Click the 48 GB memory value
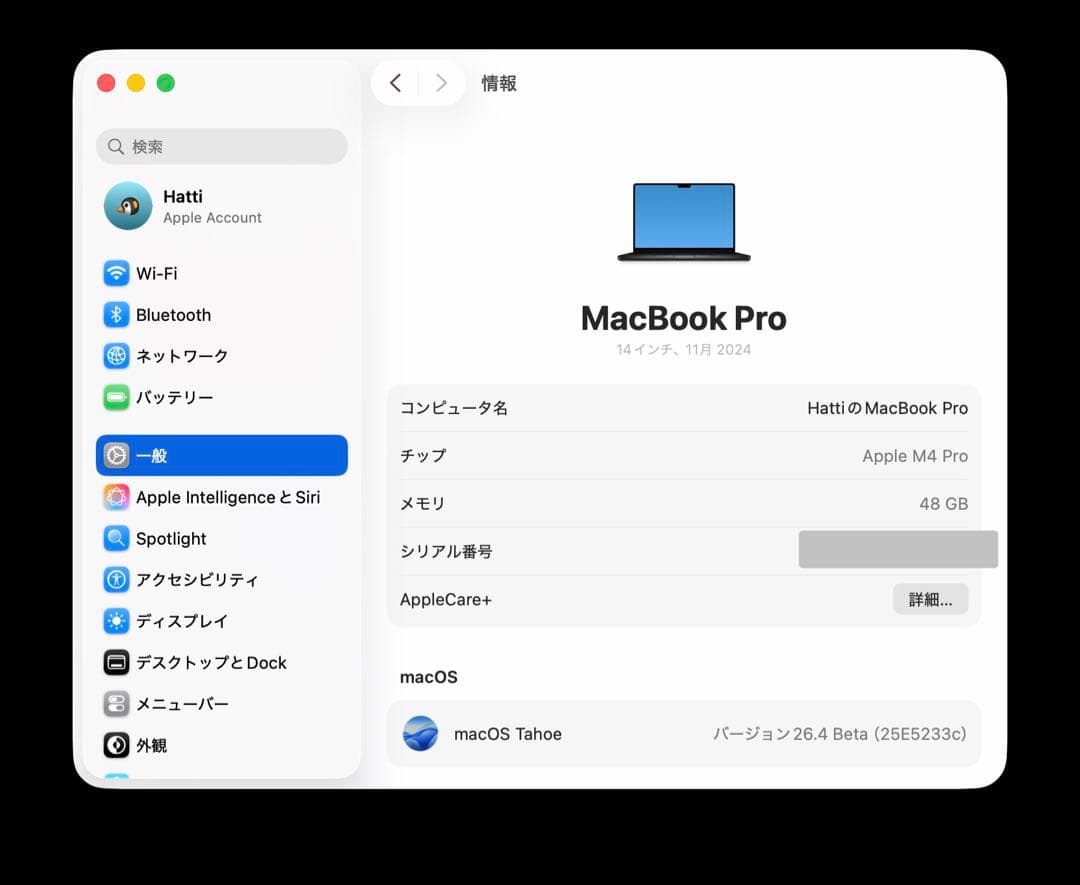Image resolution: width=1080 pixels, height=885 pixels. [944, 503]
